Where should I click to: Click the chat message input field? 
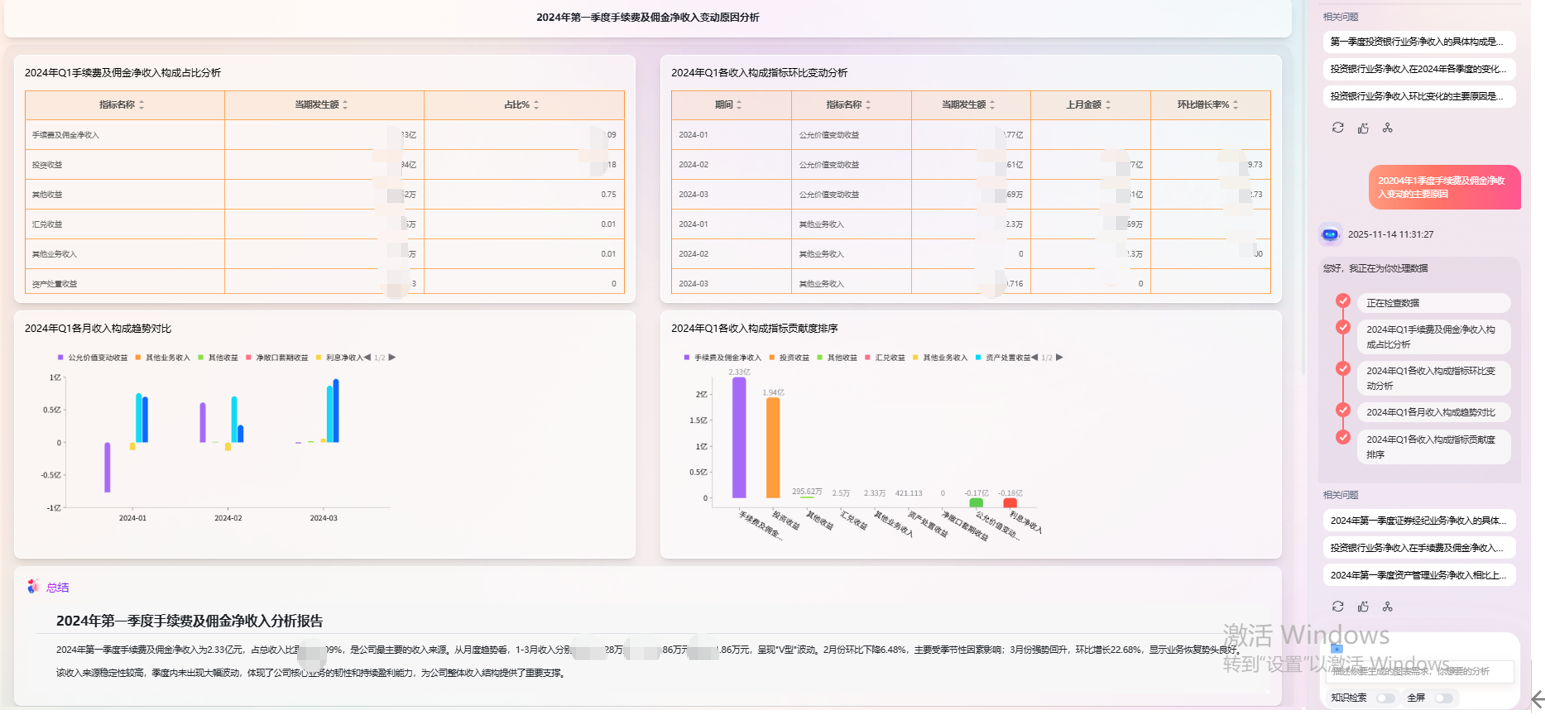click(x=1419, y=672)
